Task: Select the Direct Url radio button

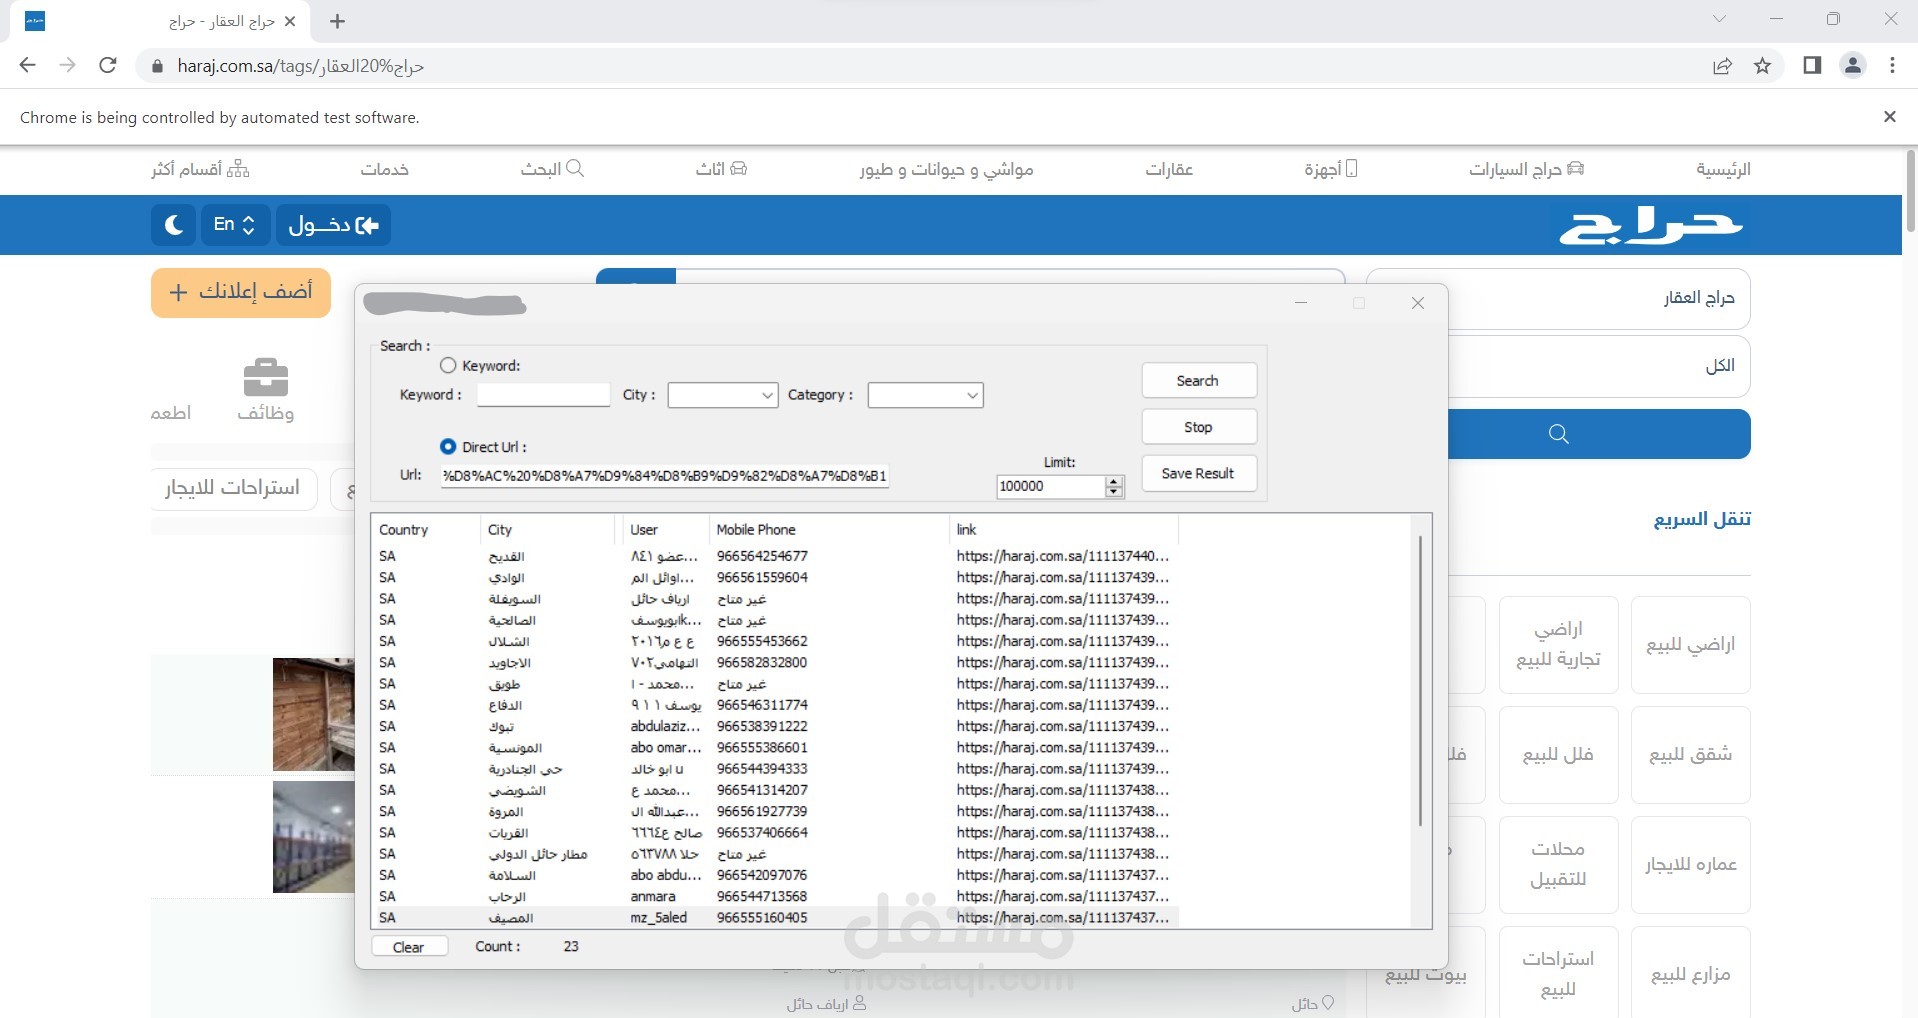Action: click(448, 447)
